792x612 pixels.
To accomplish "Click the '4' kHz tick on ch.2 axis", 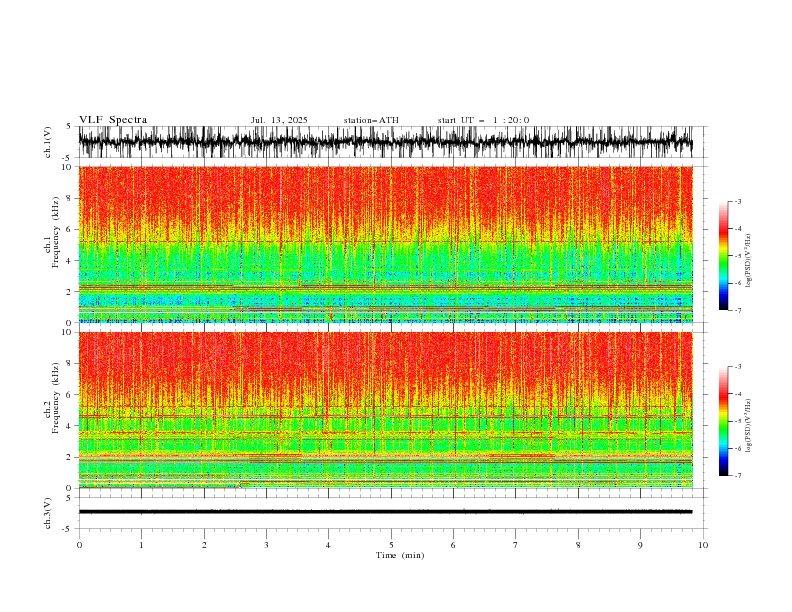I will pyautogui.click(x=70, y=426).
